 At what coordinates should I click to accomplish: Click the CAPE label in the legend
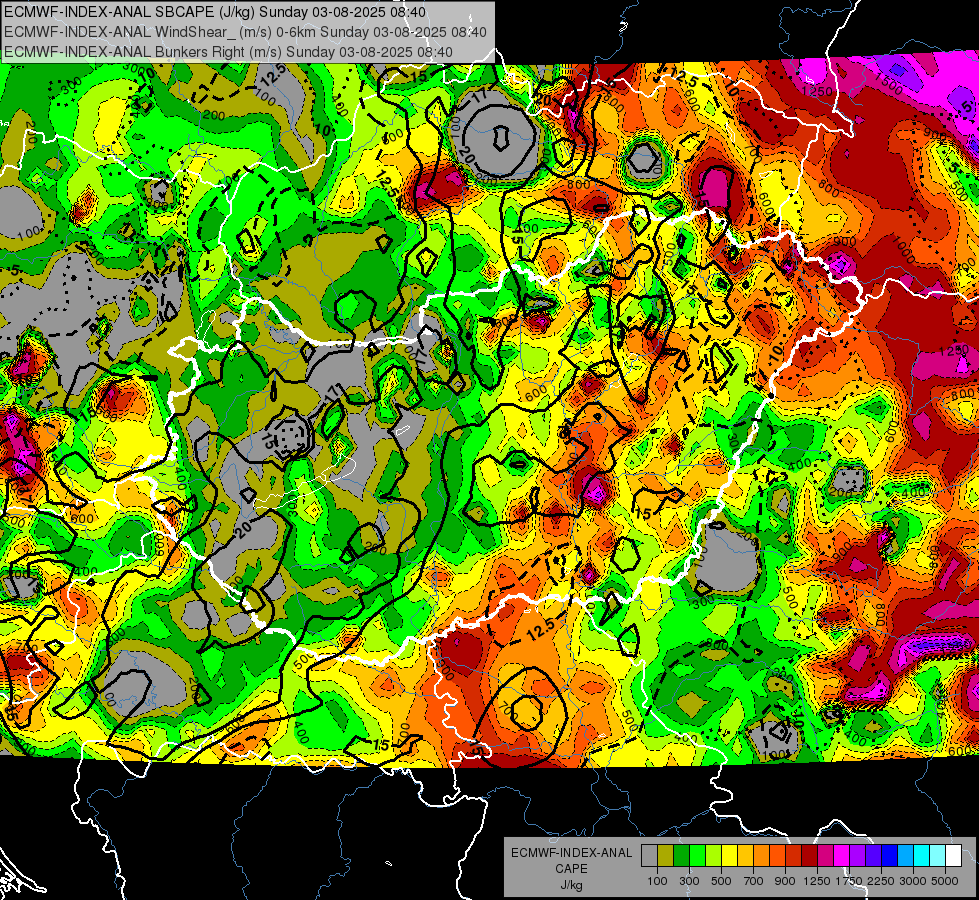tap(571, 869)
